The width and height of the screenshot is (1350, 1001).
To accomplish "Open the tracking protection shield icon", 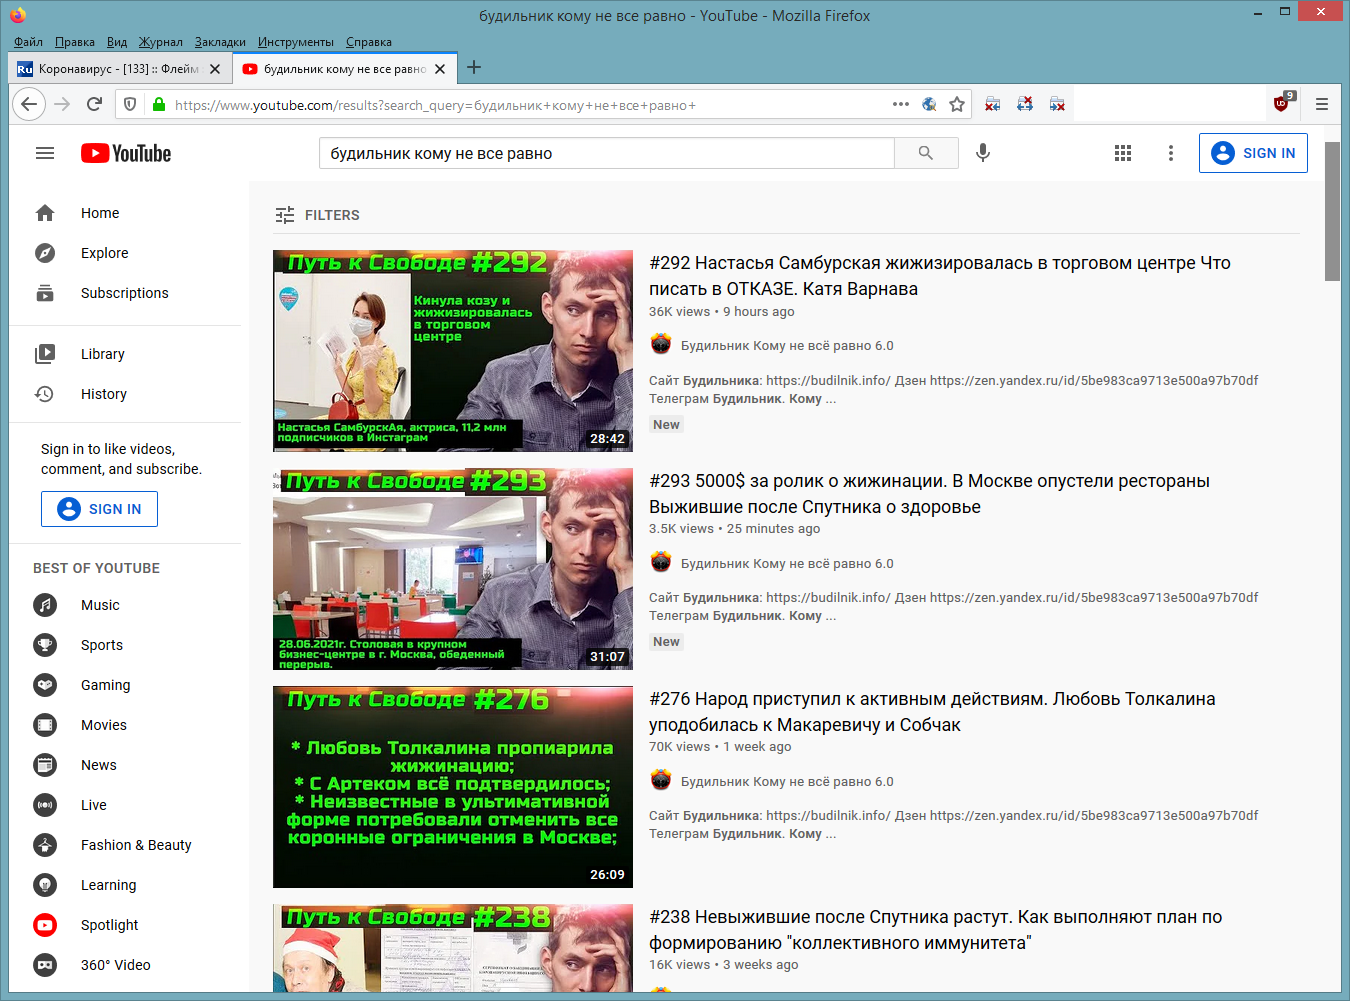I will [x=130, y=104].
